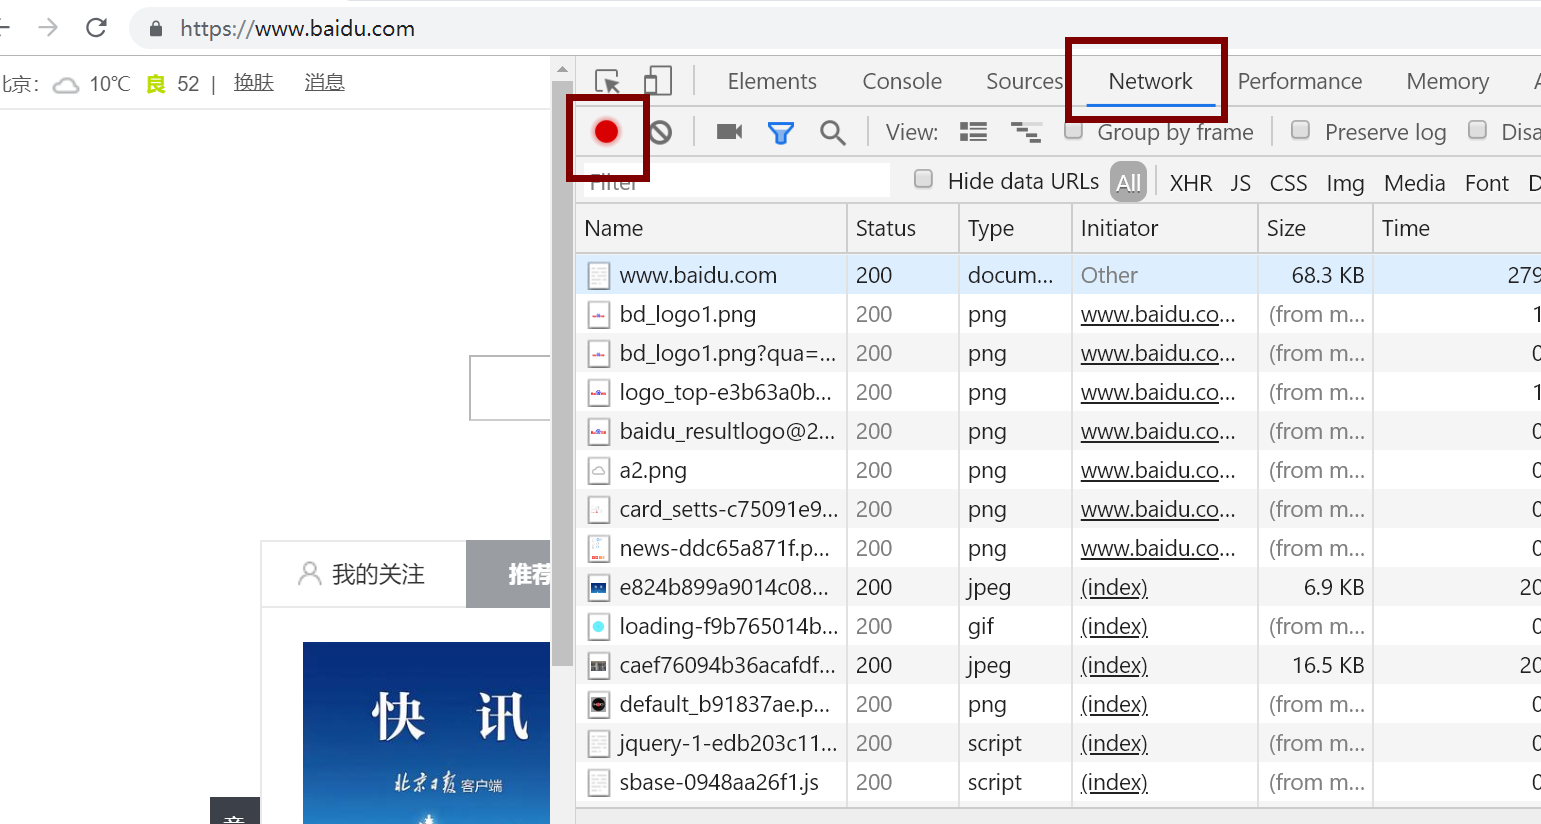Screen dimensions: 1541x824
Task: Clear the network log with the clear icon
Action: click(660, 132)
